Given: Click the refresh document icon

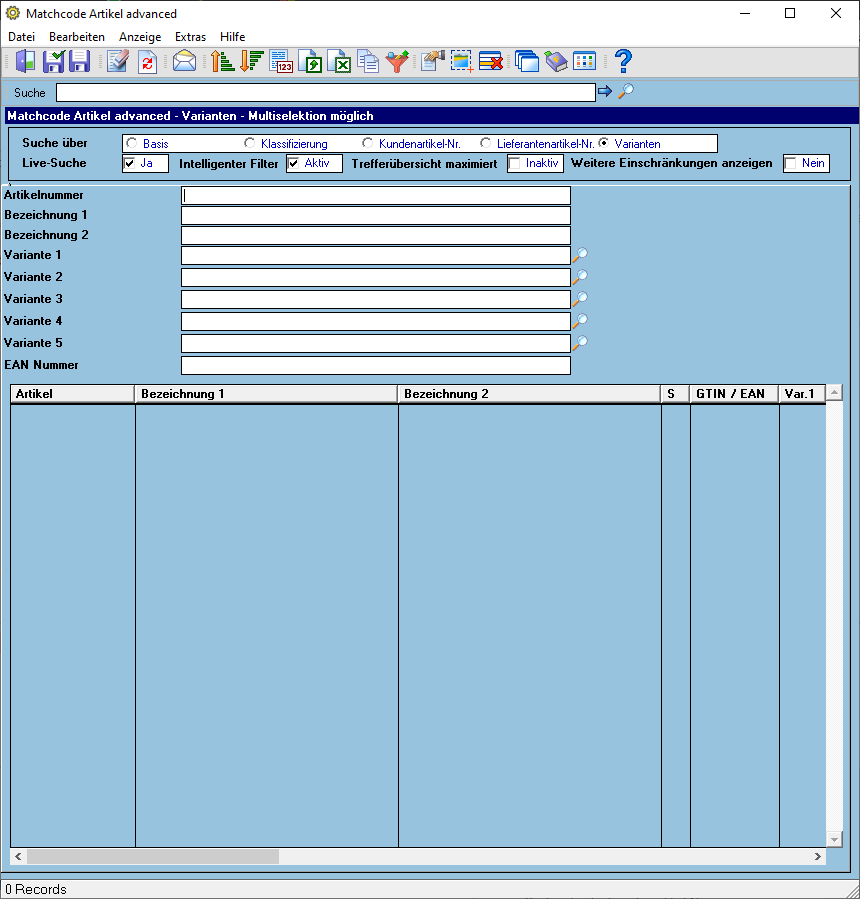Looking at the screenshot, I should point(147,61).
